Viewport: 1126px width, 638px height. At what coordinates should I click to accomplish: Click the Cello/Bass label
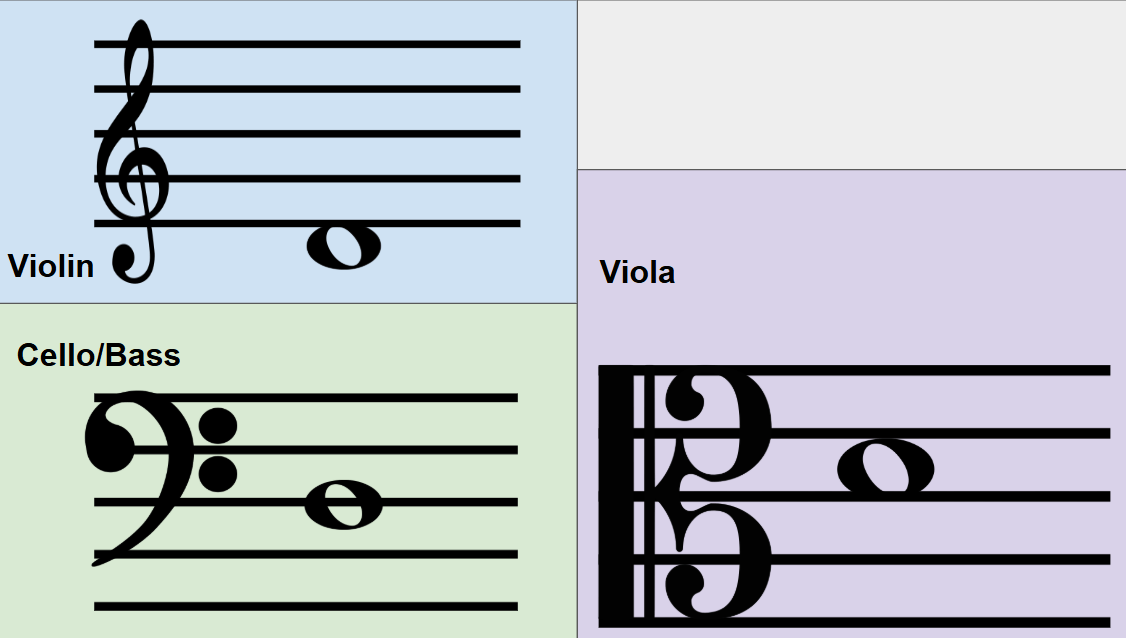[98, 356]
